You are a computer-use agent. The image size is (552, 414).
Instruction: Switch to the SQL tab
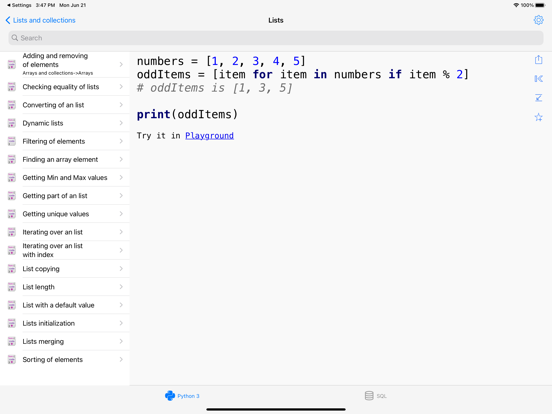pyautogui.click(x=376, y=396)
